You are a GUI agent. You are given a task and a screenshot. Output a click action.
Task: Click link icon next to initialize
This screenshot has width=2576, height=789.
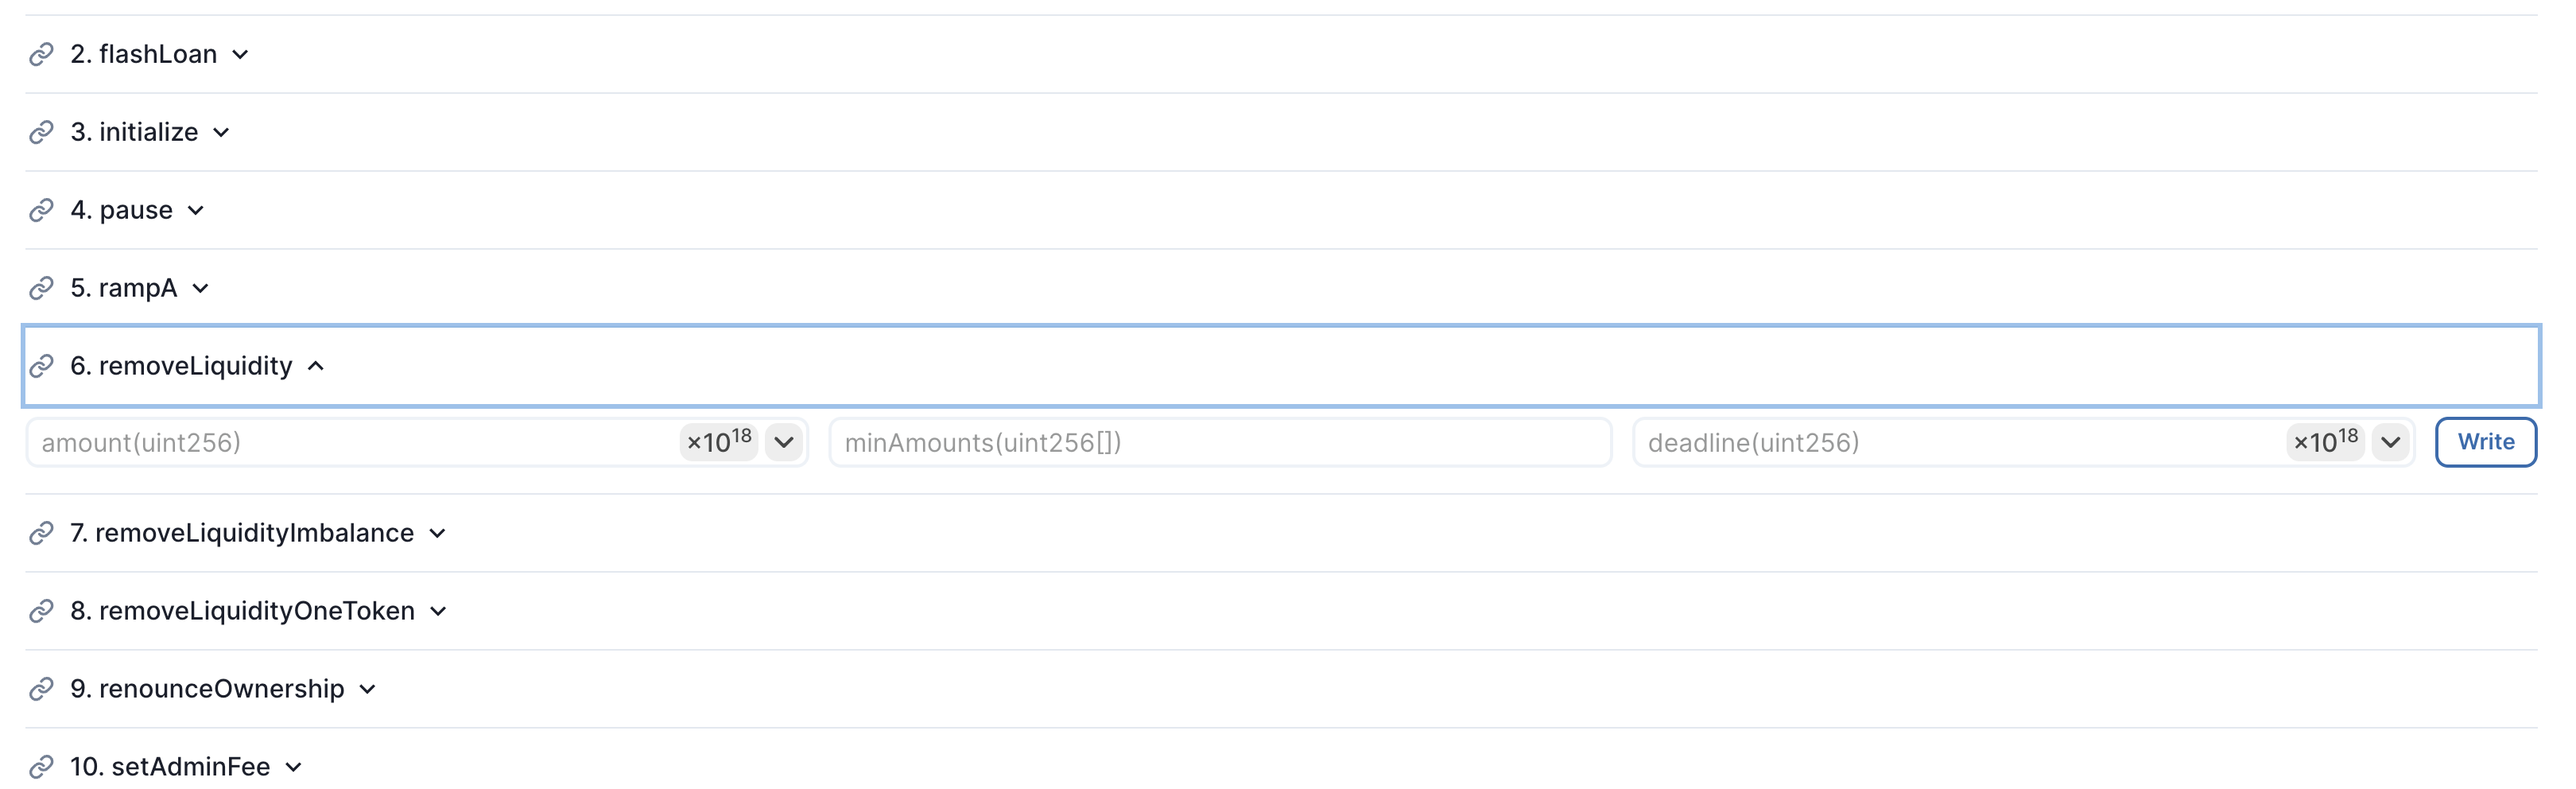click(41, 132)
